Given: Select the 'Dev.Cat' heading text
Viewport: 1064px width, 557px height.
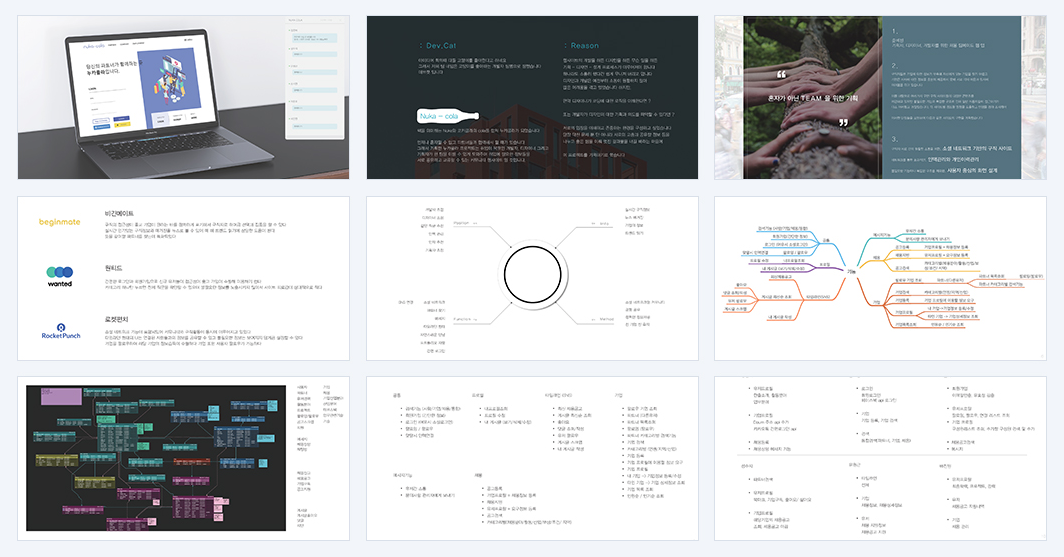Looking at the screenshot, I should pyautogui.click(x=440, y=45).
